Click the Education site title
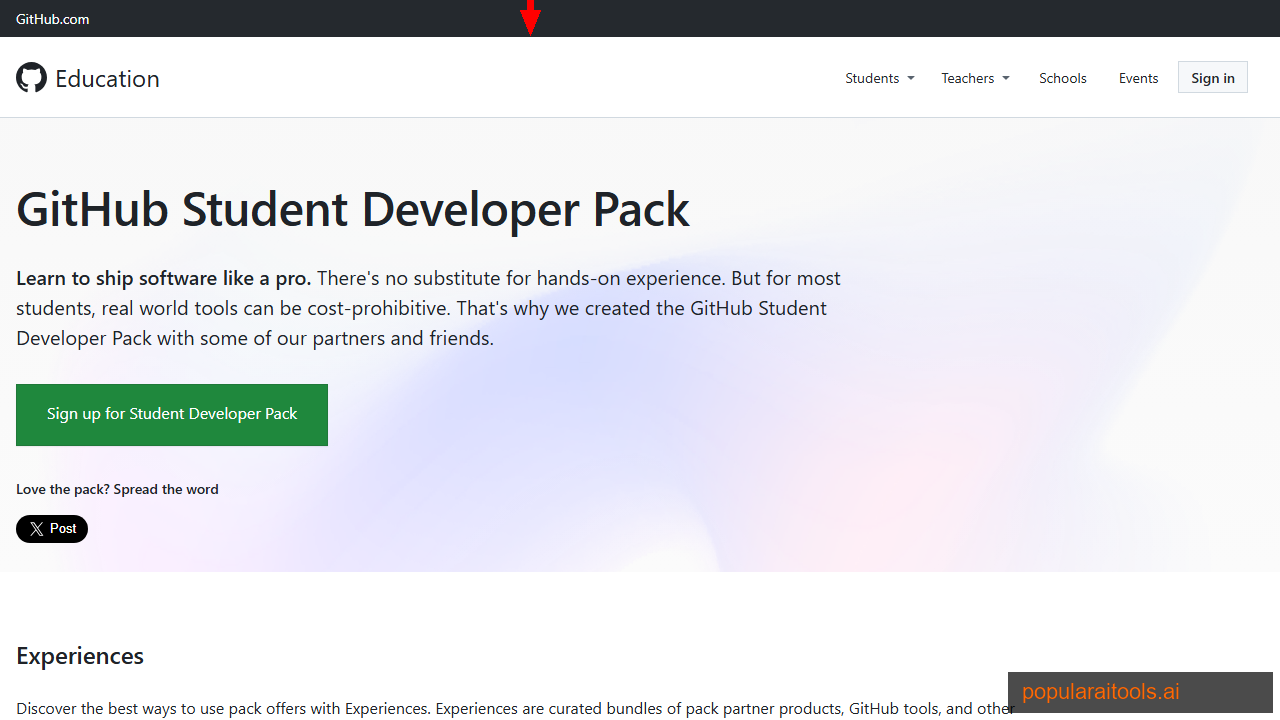 (107, 79)
